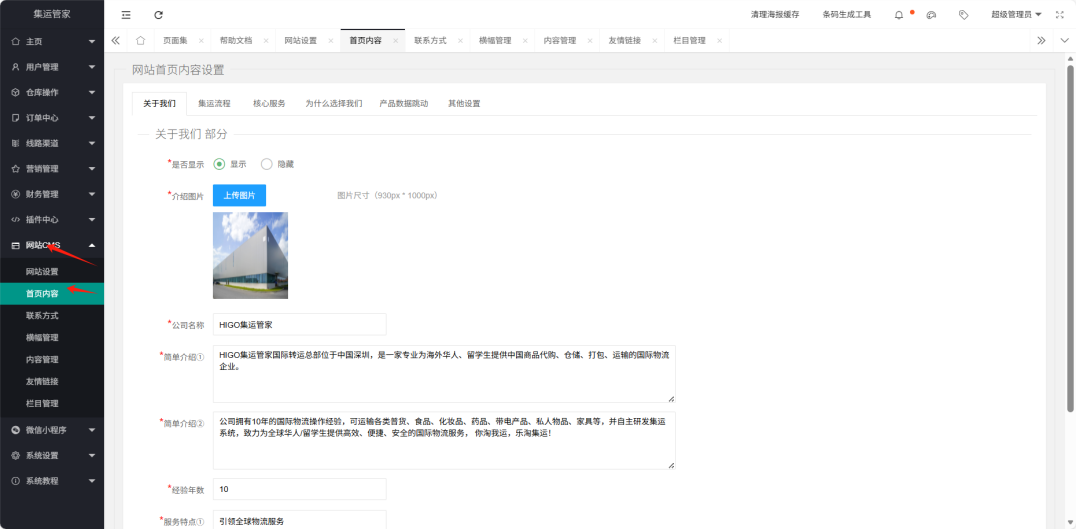Open the 网站设置 page tab
The height and width of the screenshot is (529, 1076).
(301, 40)
